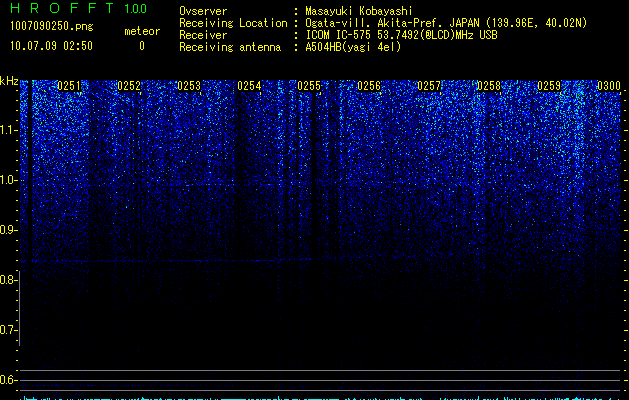This screenshot has height=400, width=629.
Task: Click the 0258 time marker
Action: coord(489,86)
